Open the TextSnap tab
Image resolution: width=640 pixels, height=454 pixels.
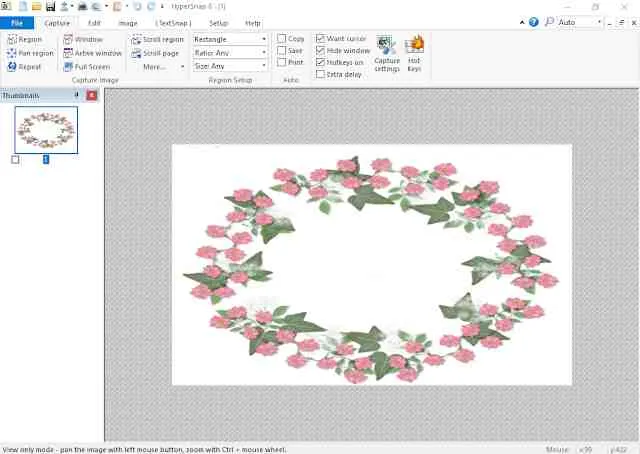click(172, 22)
